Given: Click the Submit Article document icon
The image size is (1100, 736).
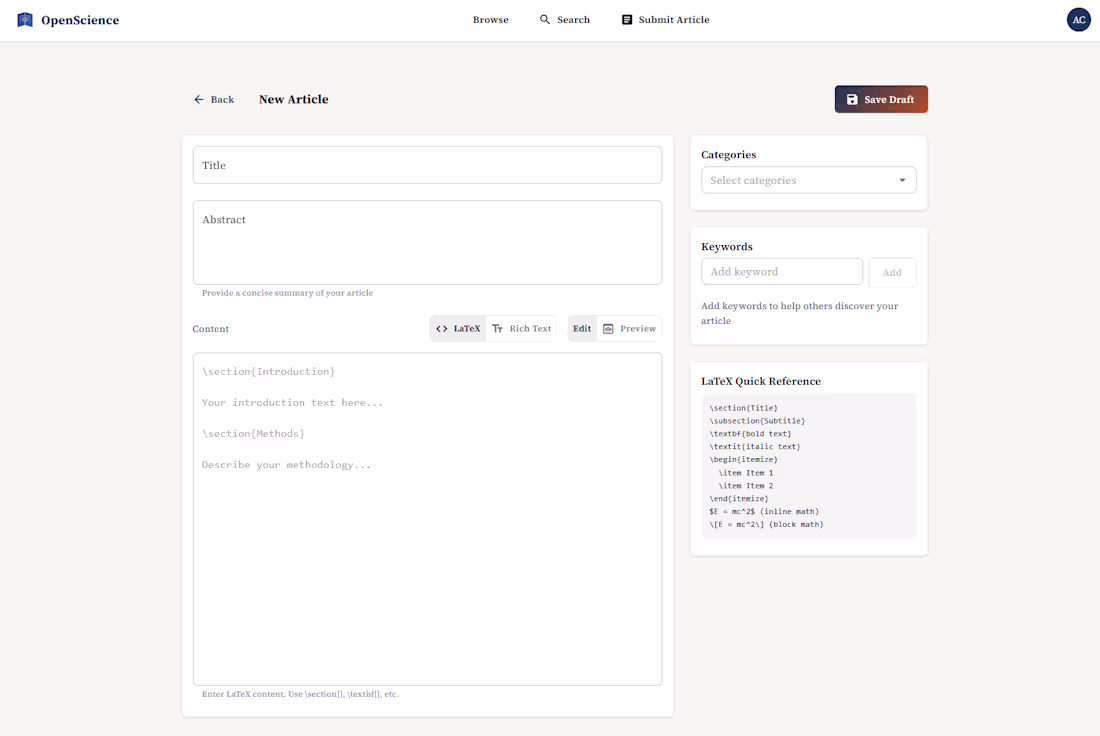Looking at the screenshot, I should click(626, 20).
